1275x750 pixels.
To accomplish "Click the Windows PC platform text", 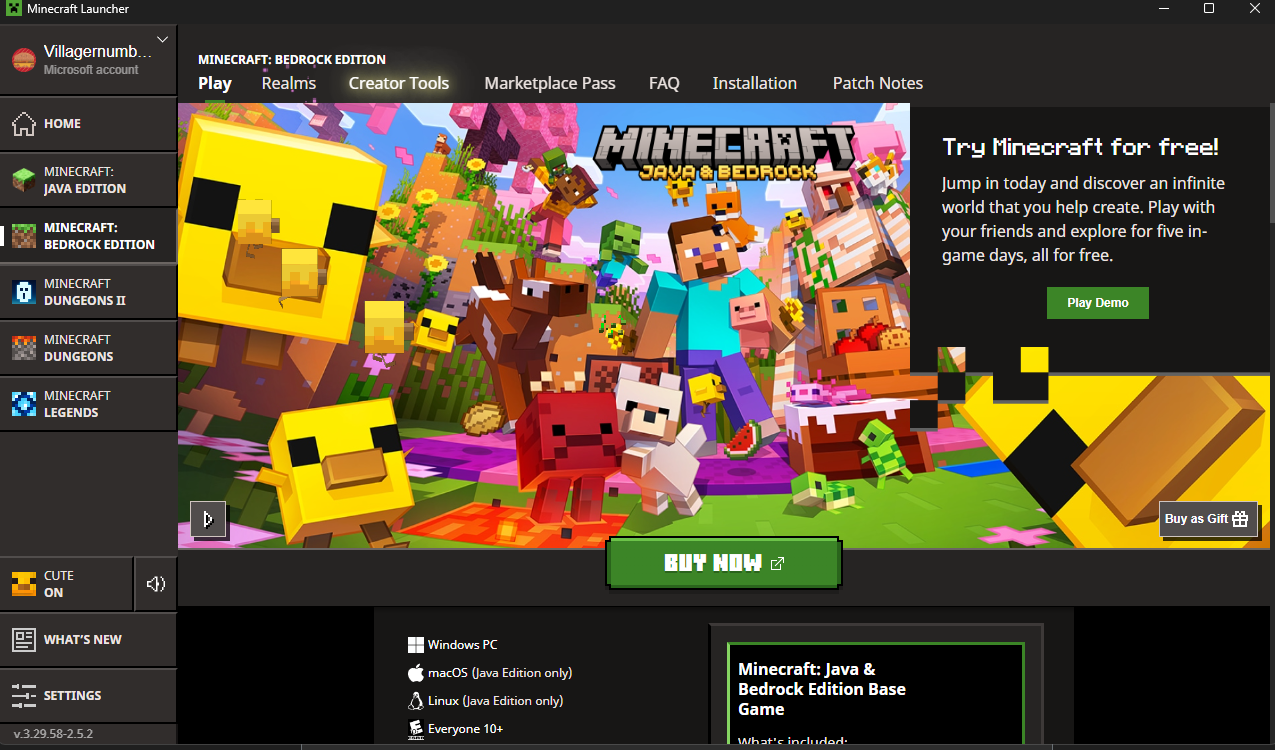I will 462,645.
